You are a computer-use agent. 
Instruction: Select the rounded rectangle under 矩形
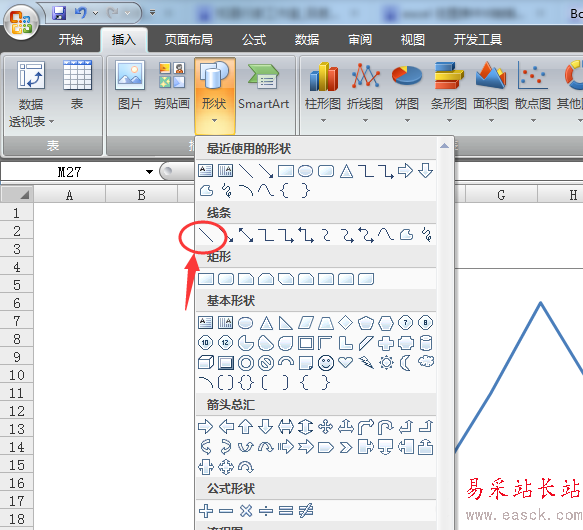tap(226, 279)
